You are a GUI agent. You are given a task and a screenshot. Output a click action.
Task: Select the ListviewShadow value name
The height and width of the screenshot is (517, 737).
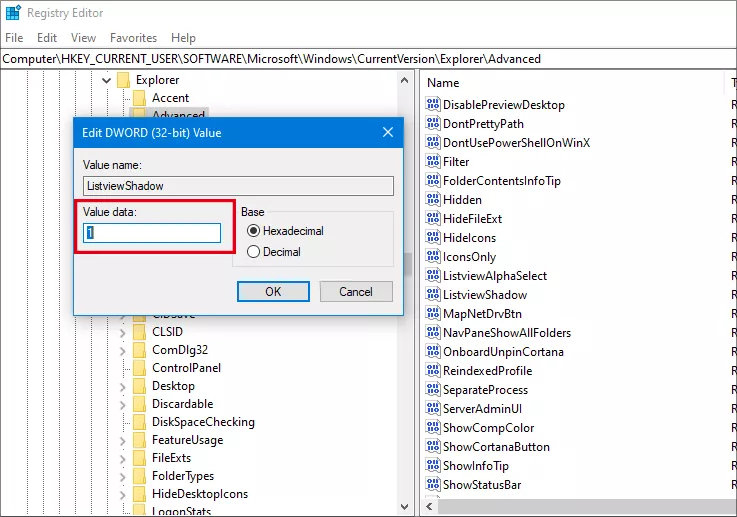coord(485,295)
